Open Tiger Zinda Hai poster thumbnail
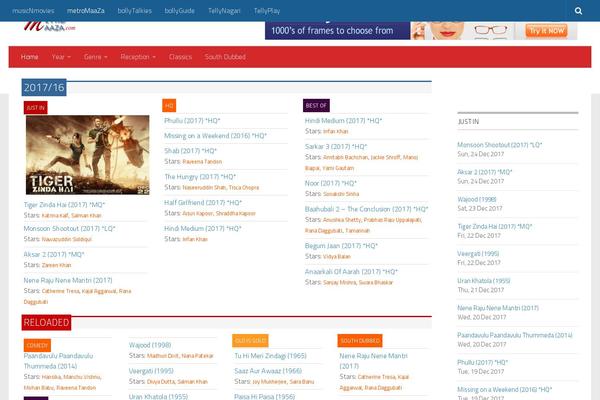 click(x=88, y=155)
